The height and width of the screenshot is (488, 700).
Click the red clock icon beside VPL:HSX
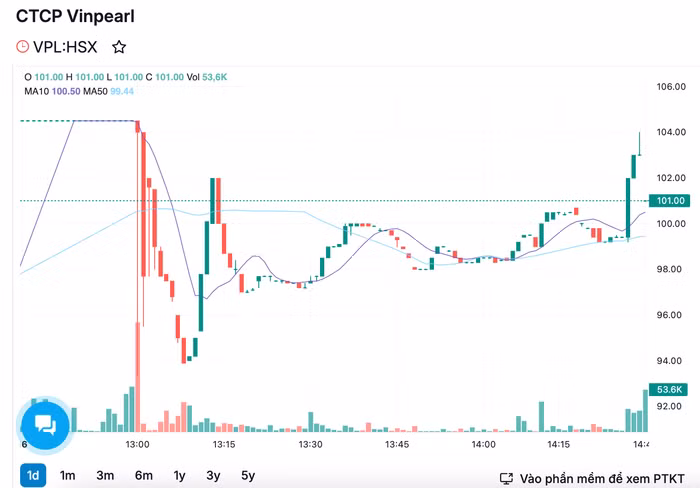pos(23,46)
